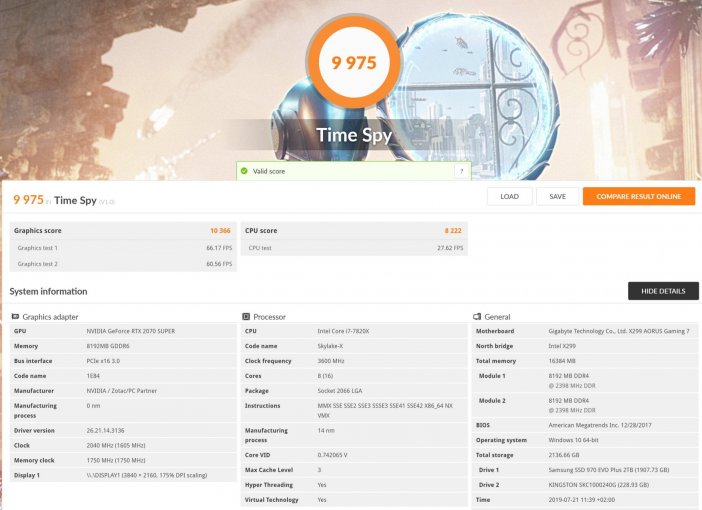Image resolution: width=702 pixels, height=510 pixels.
Task: Click the orange 9 975 score circle
Action: [354, 63]
